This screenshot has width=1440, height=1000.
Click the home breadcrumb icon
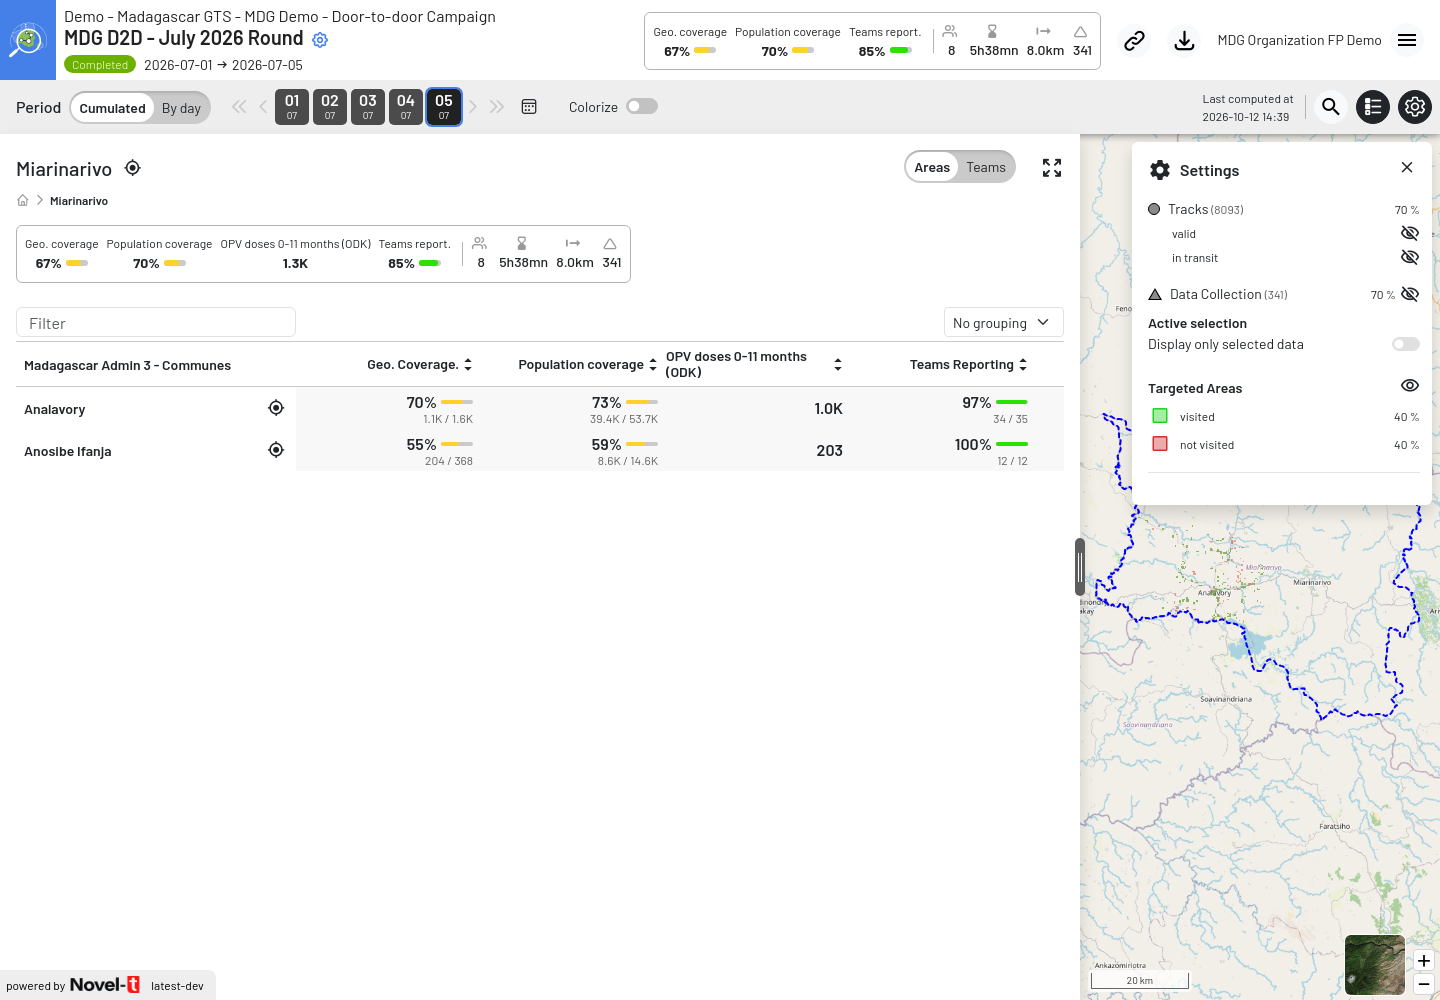[23, 201]
